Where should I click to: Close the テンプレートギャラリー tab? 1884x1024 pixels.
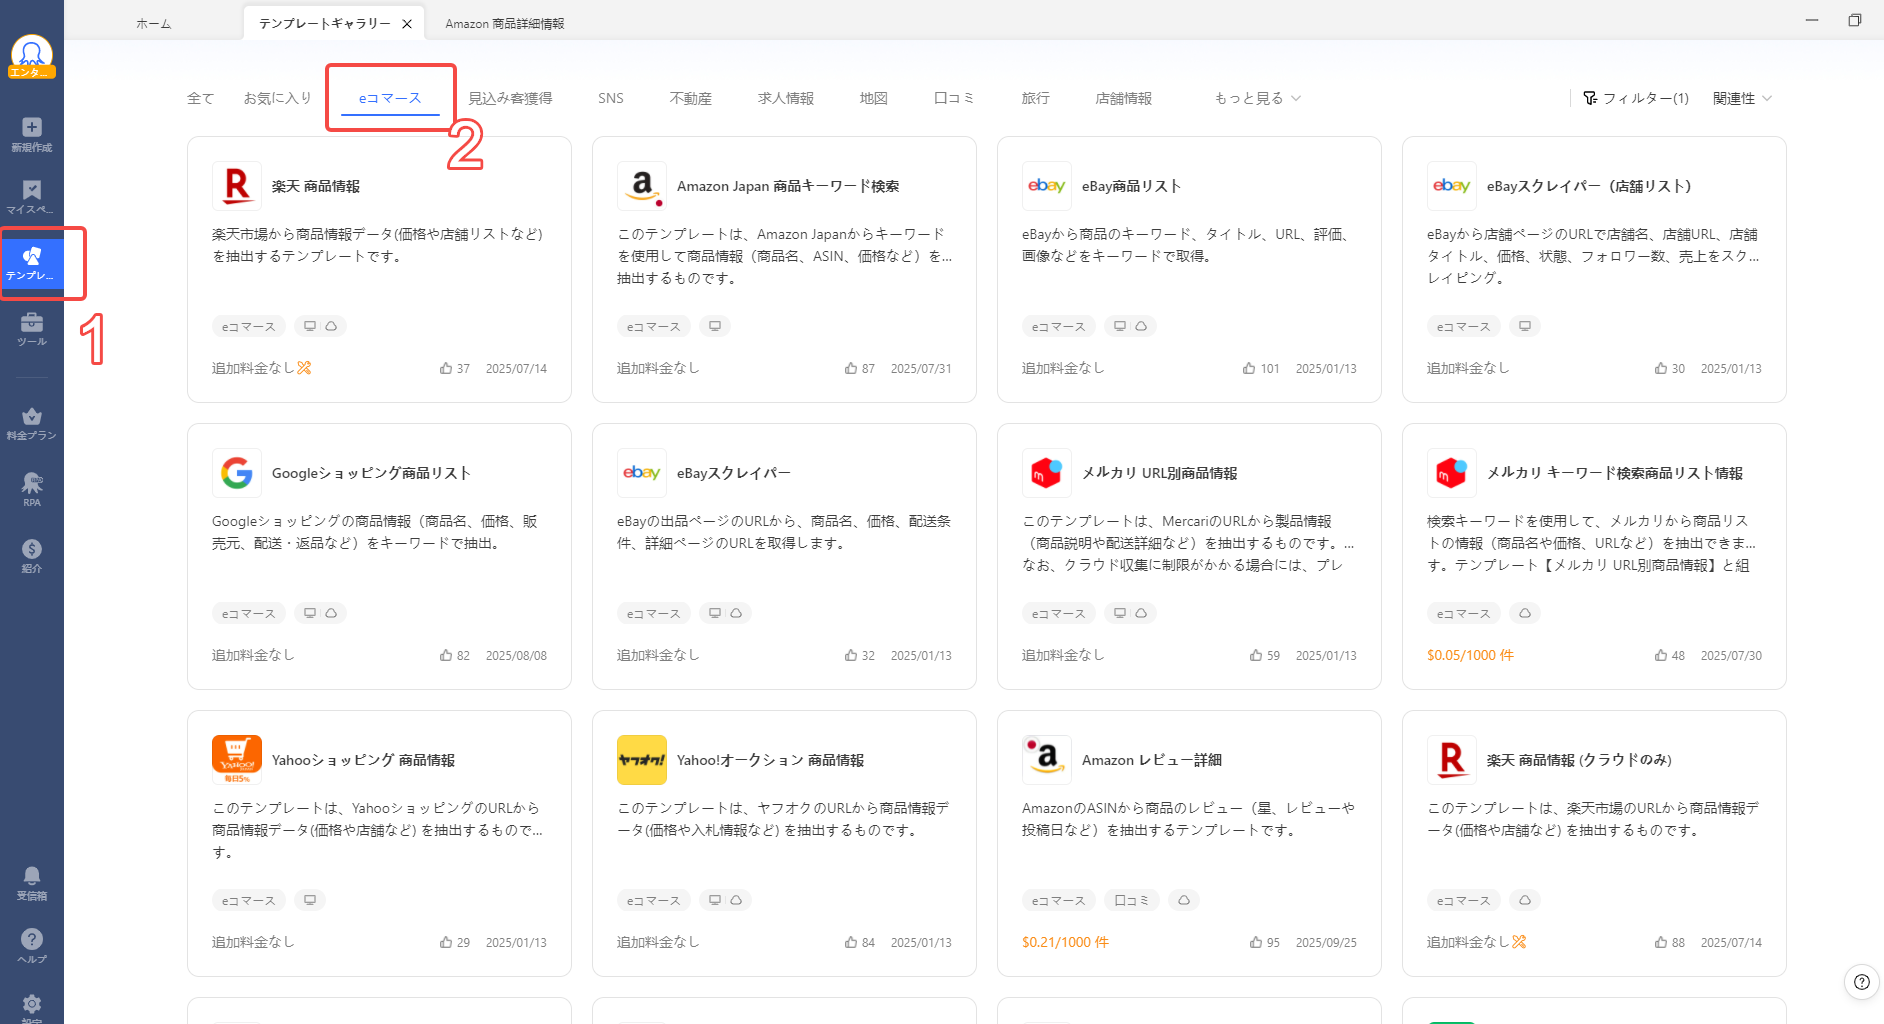pyautogui.click(x=407, y=24)
